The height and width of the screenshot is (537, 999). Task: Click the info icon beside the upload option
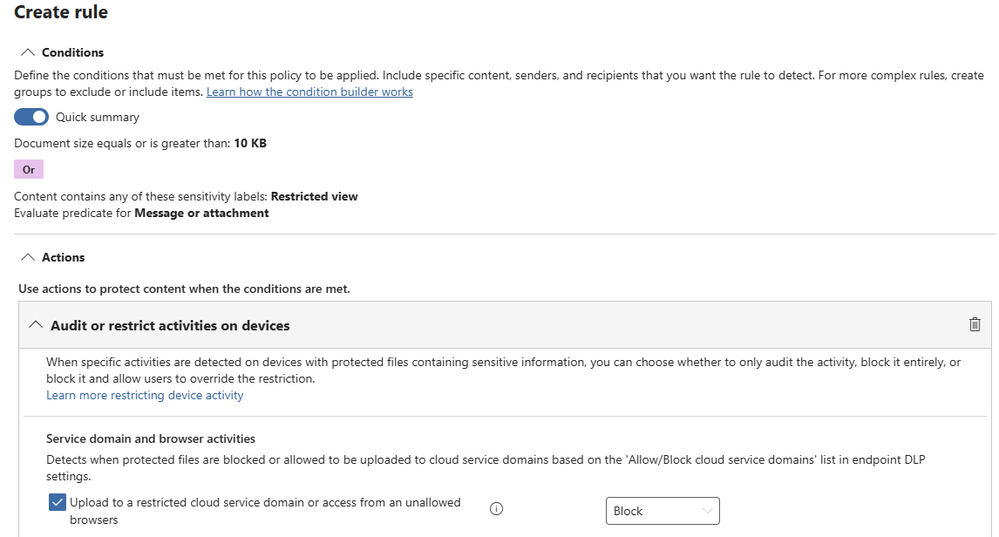[496, 509]
